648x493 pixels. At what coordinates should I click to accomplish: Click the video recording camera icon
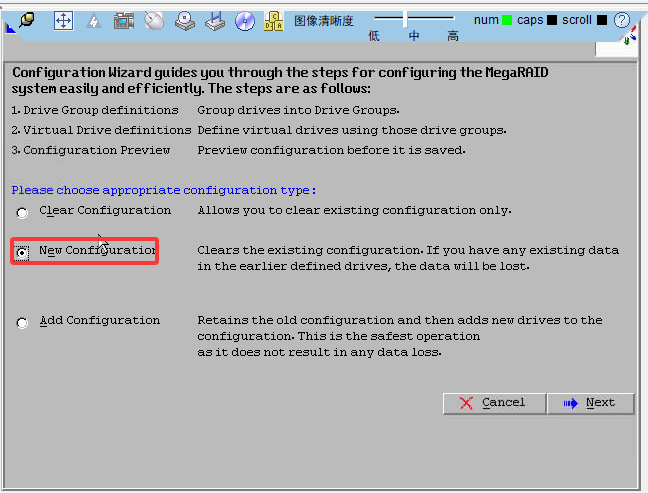(124, 21)
